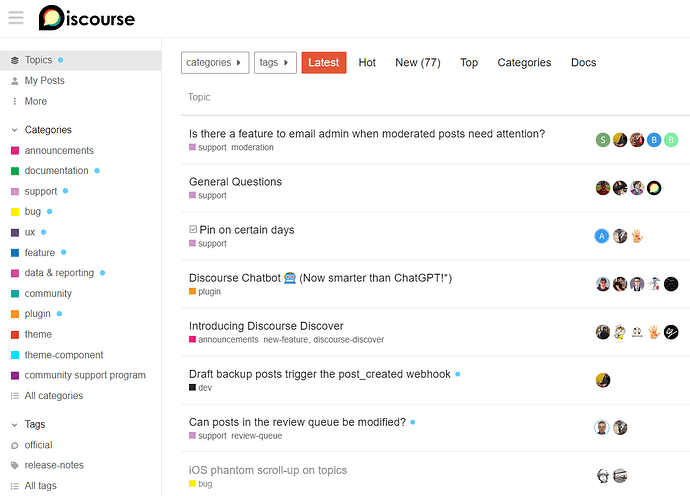Click the My Posts person icon
690x496 pixels.
15,81
